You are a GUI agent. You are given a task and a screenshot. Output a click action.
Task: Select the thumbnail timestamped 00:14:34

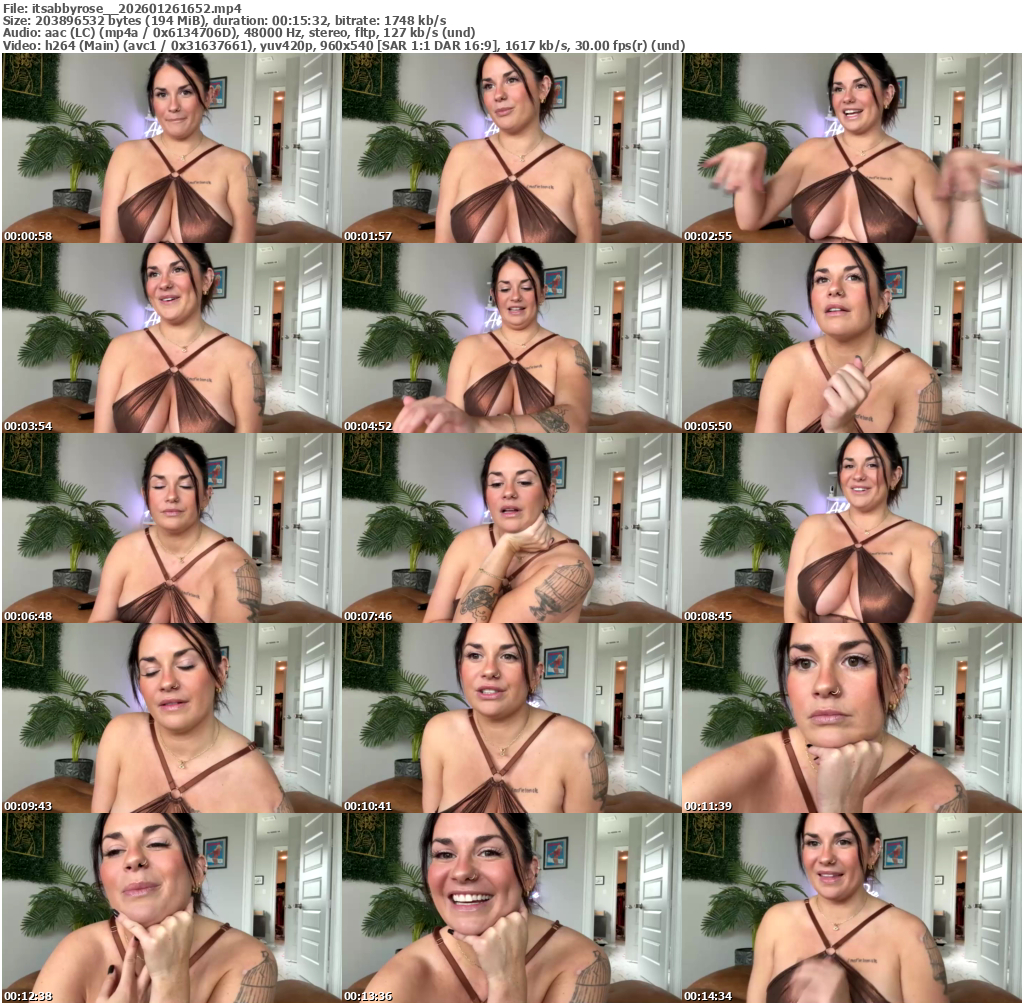tap(852, 908)
